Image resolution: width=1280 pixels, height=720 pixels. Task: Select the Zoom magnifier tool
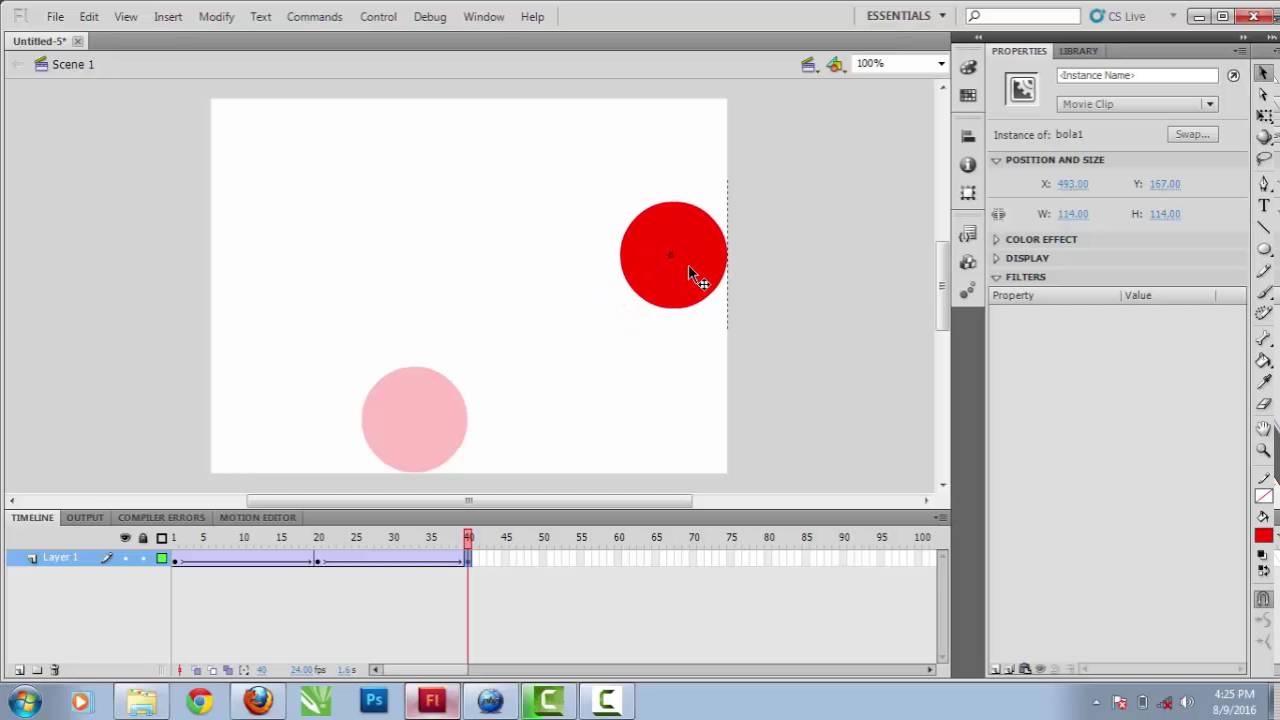[x=1264, y=451]
